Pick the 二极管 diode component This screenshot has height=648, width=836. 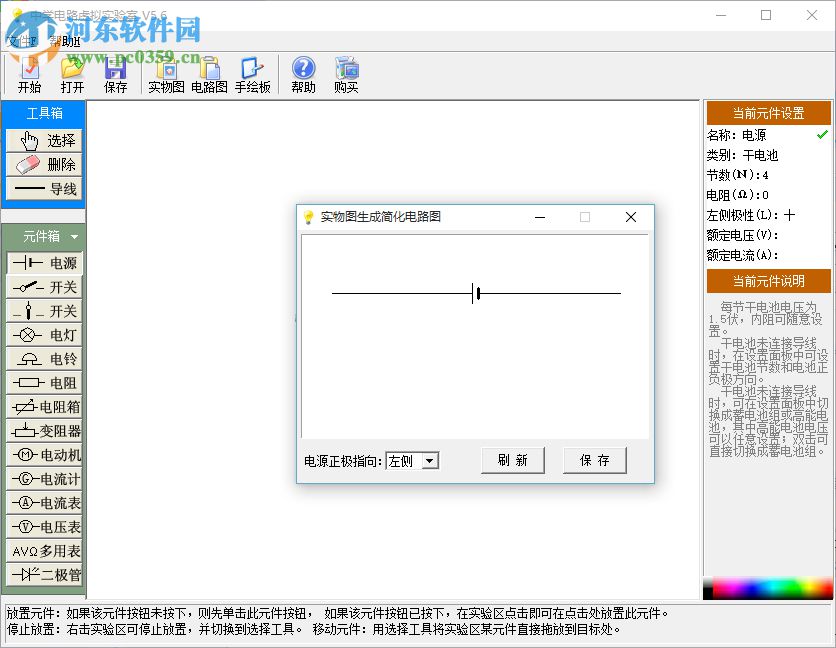[45, 575]
